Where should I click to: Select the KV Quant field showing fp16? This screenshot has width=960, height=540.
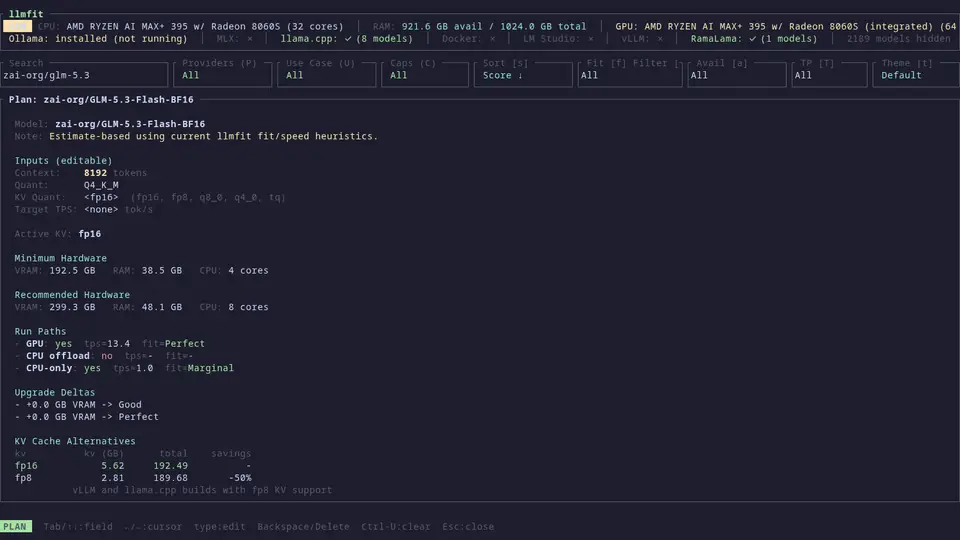point(101,197)
